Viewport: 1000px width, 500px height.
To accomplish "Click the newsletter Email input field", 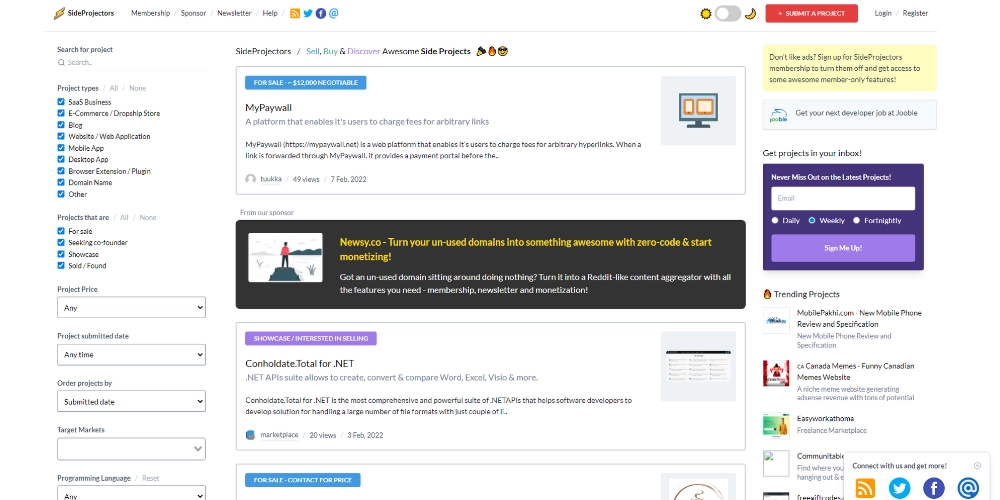I will [842, 198].
